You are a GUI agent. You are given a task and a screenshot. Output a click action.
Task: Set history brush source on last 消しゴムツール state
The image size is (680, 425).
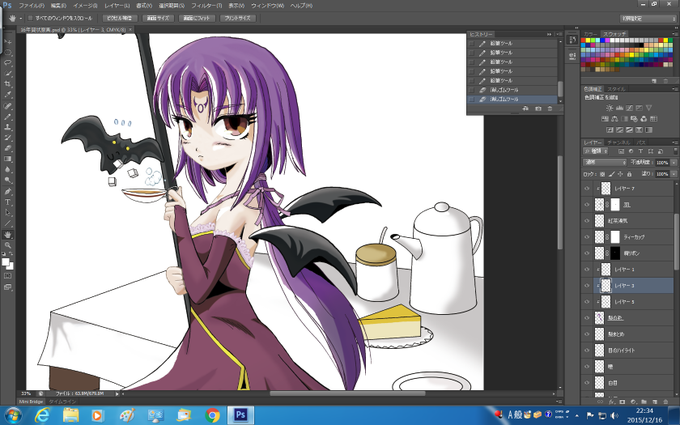(471, 99)
